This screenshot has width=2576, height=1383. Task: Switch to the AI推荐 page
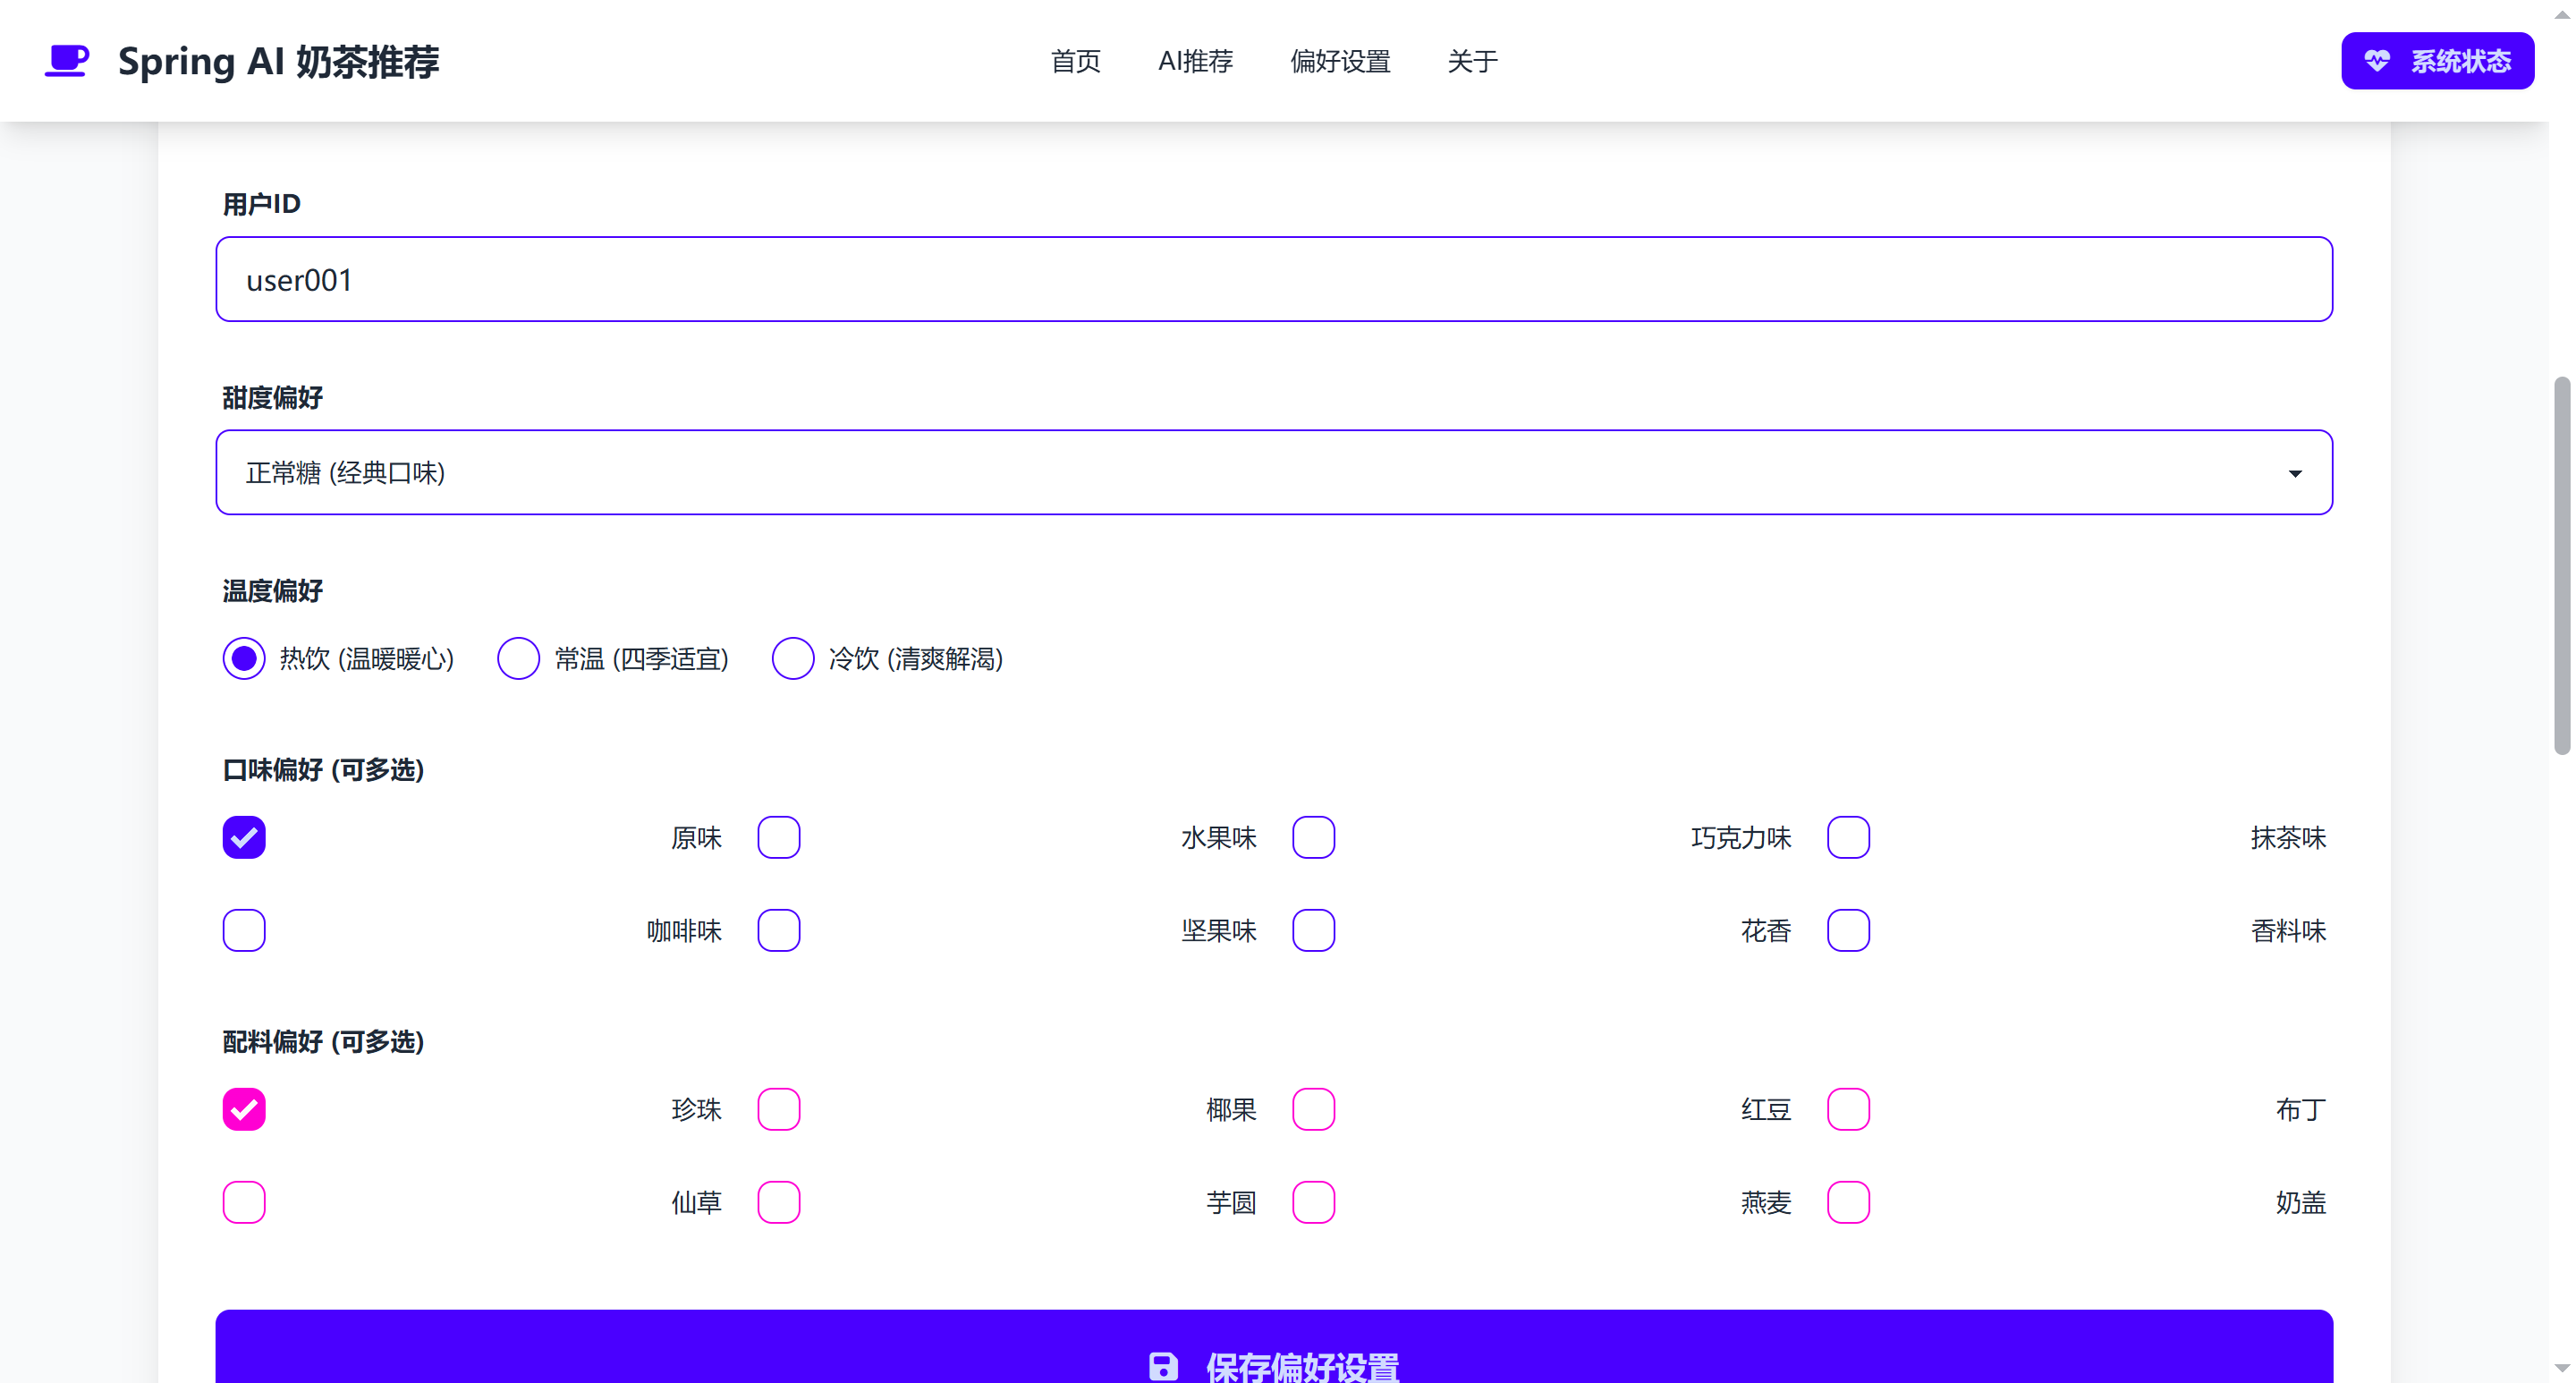pyautogui.click(x=1195, y=61)
